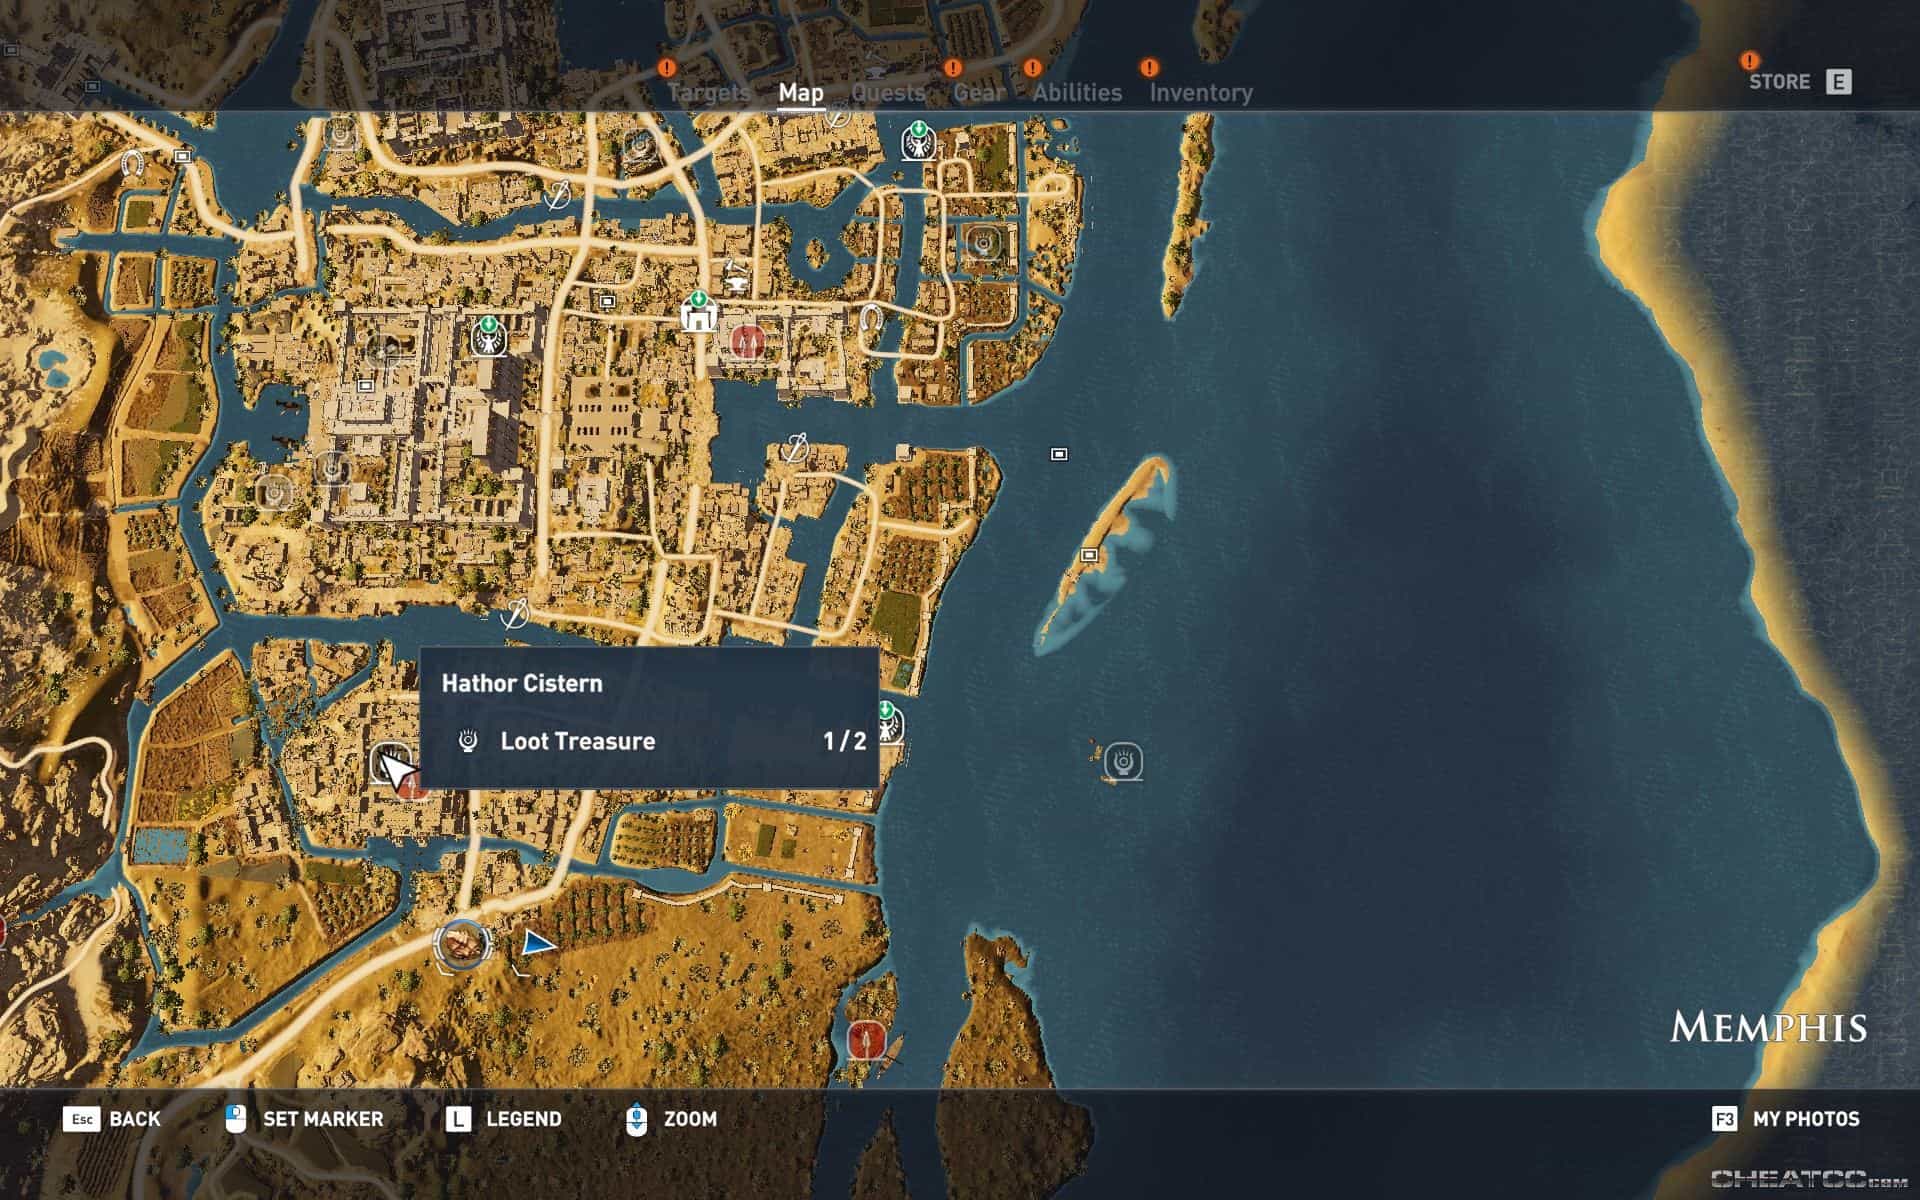Viewport: 1920px width, 1200px height.
Task: Select the small rectangle marker in the open river
Action: click(1059, 454)
